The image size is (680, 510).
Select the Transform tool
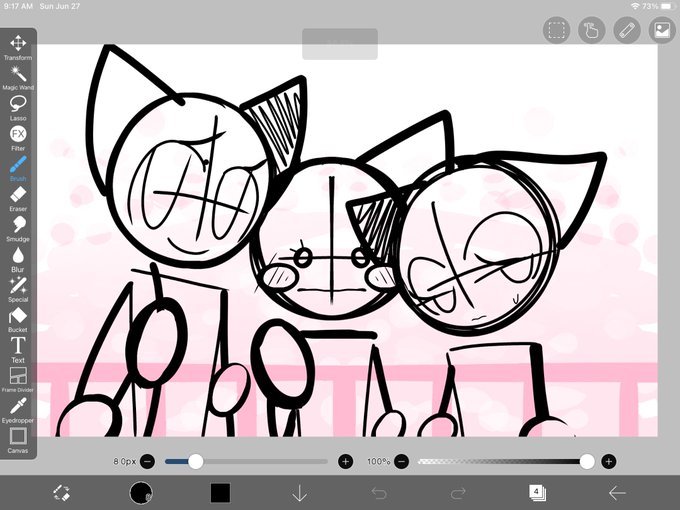pos(18,48)
